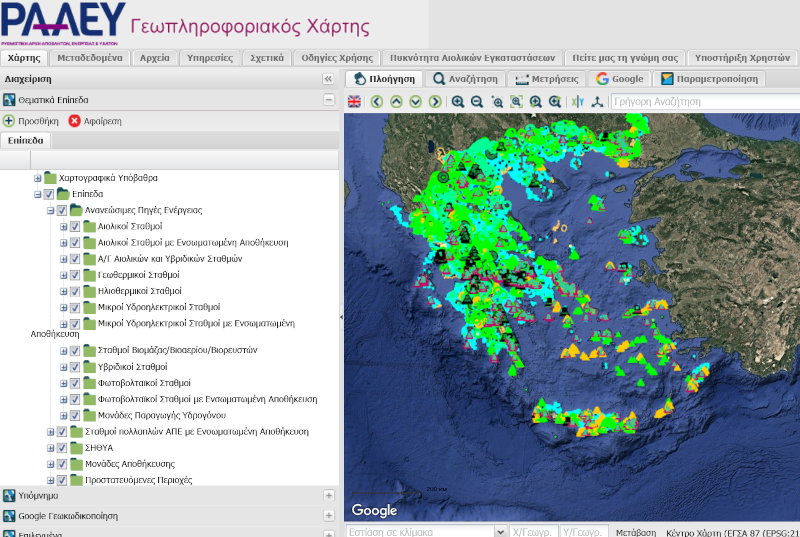Viewport: 800px width, 537px height.
Task: Toggle the Γεωθερμικοί Σταθμοί layer checkbox
Action: point(74,275)
